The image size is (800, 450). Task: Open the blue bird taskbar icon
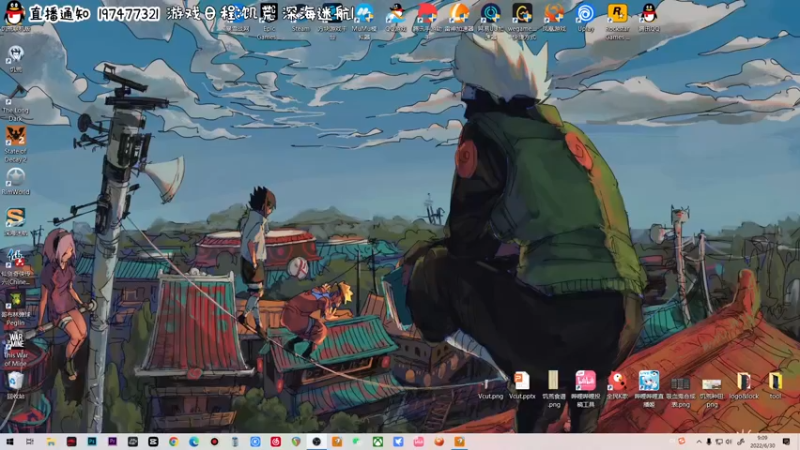pyautogui.click(x=398, y=442)
